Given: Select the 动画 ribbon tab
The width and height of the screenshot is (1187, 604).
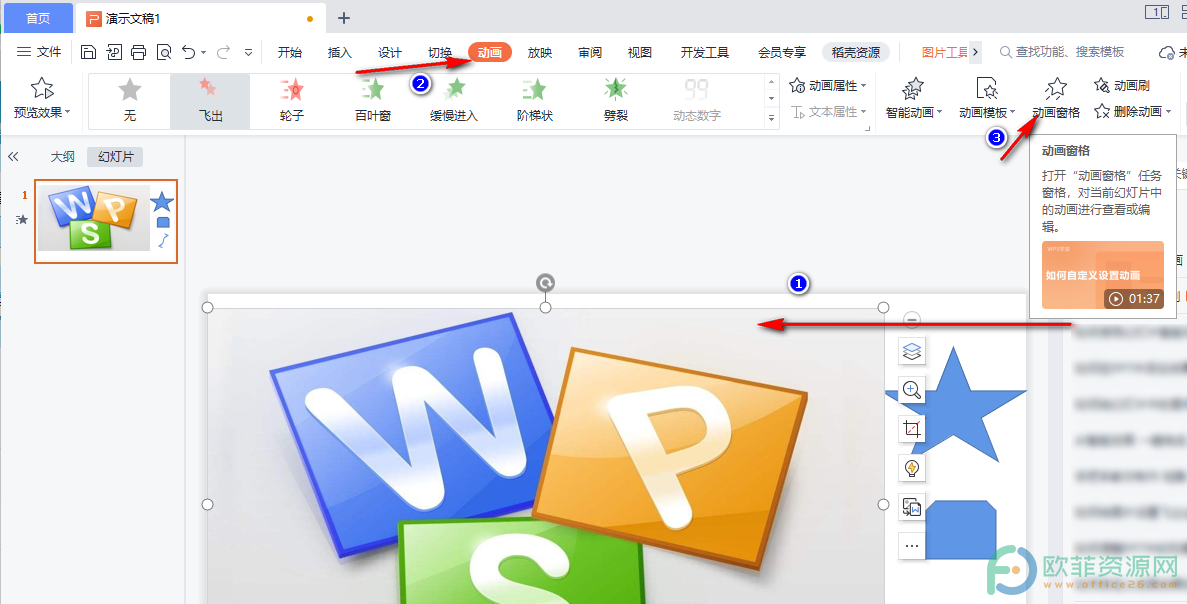Looking at the screenshot, I should pyautogui.click(x=490, y=52).
